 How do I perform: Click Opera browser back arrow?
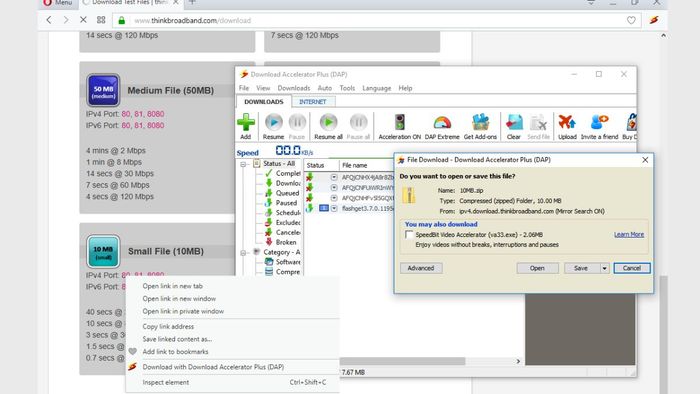(49, 20)
